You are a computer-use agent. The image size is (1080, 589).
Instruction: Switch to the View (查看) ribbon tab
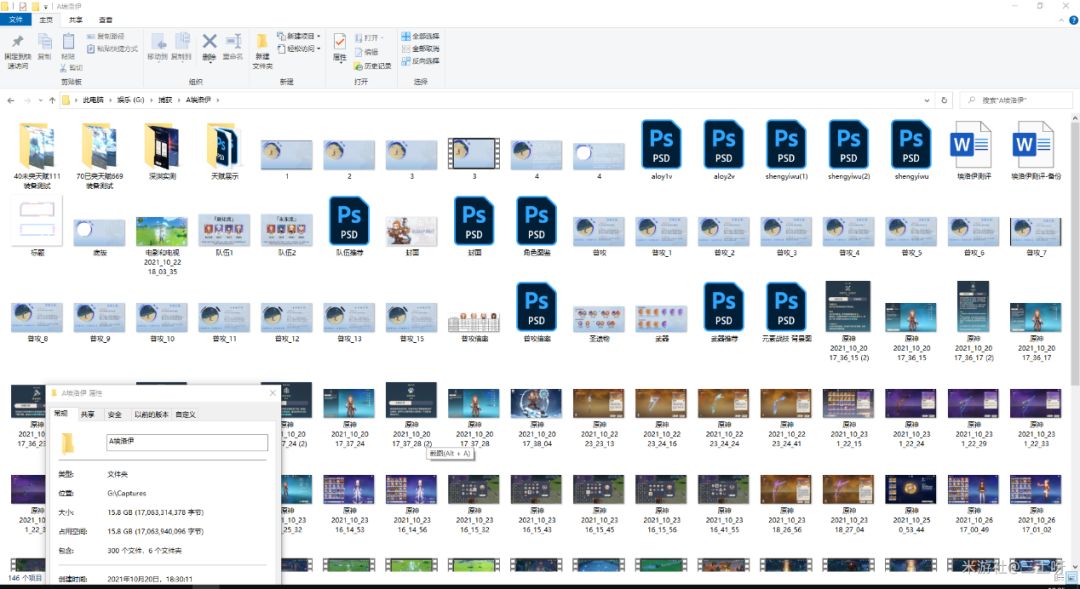[106, 19]
